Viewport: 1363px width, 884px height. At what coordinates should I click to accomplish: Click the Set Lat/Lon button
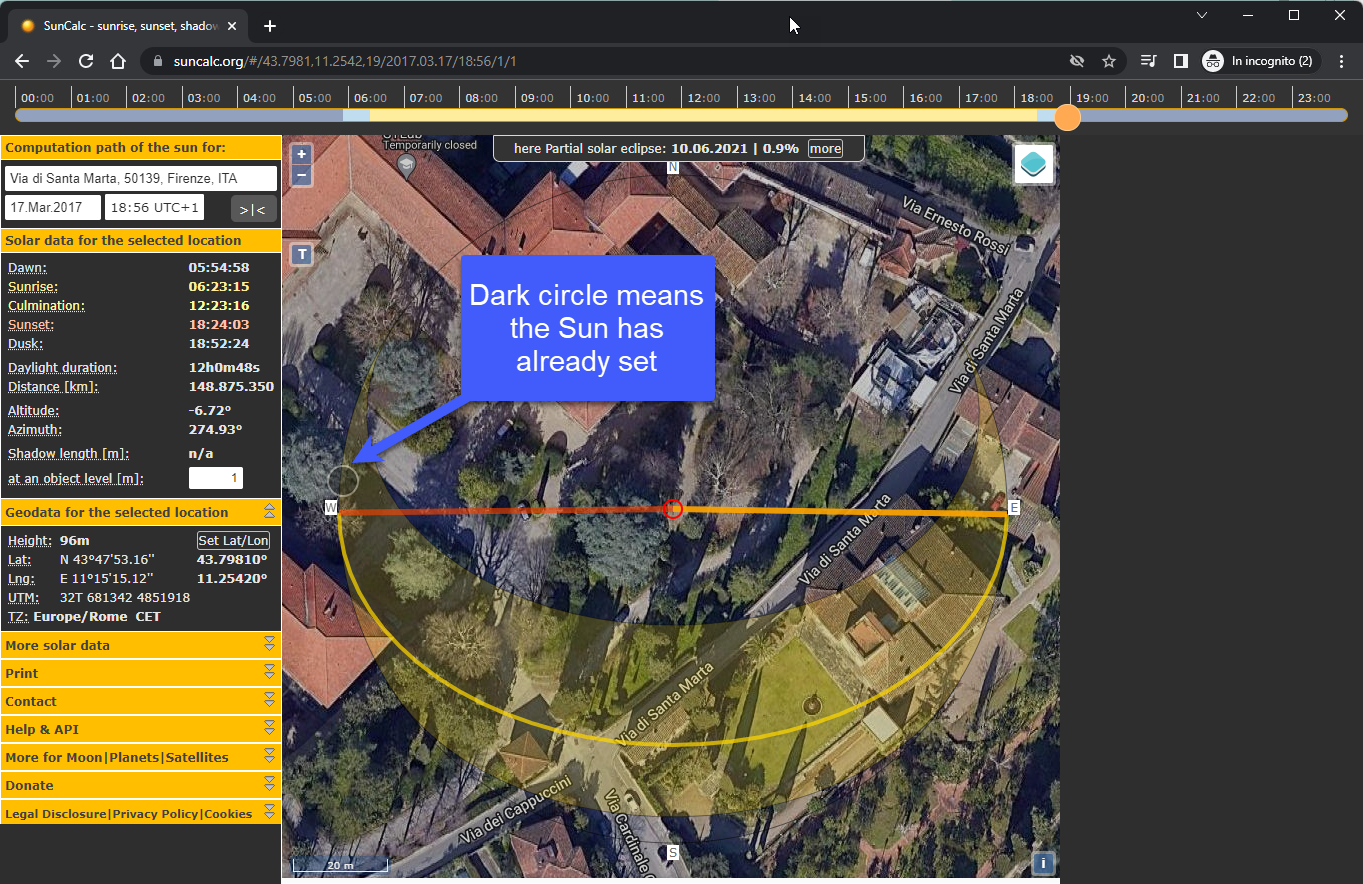[233, 539]
